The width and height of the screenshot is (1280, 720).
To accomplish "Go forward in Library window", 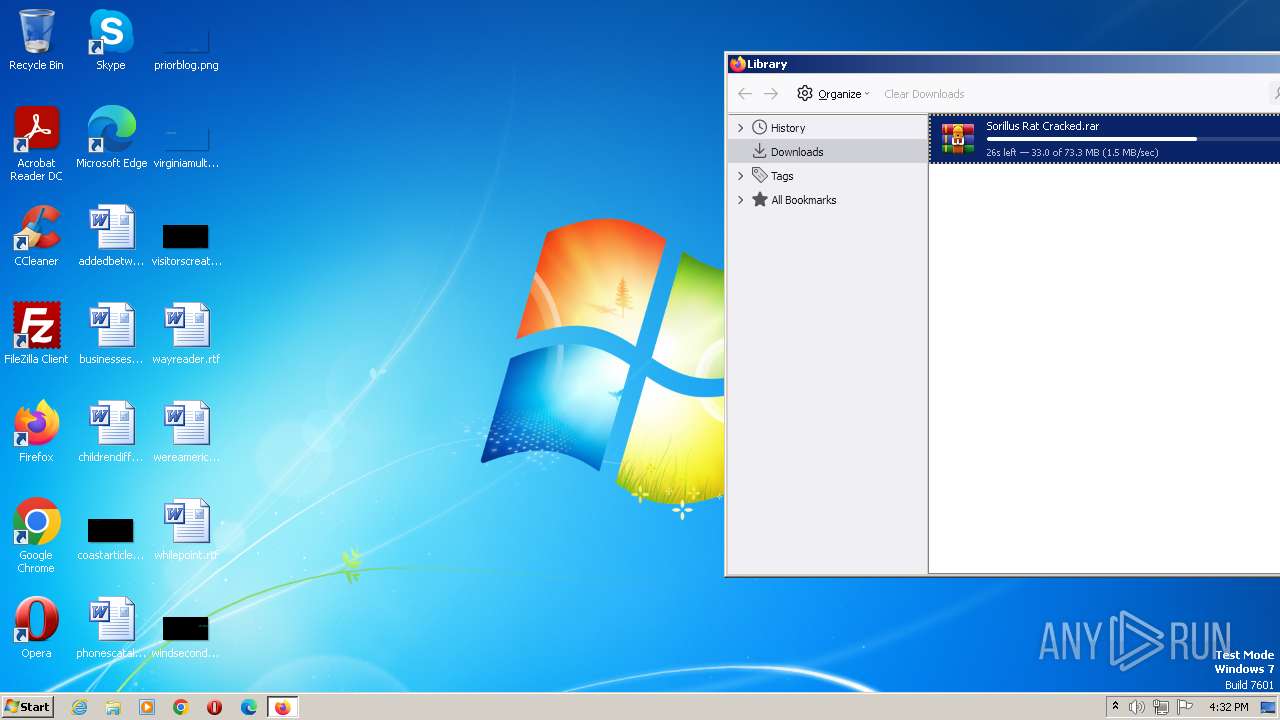I will 771,94.
